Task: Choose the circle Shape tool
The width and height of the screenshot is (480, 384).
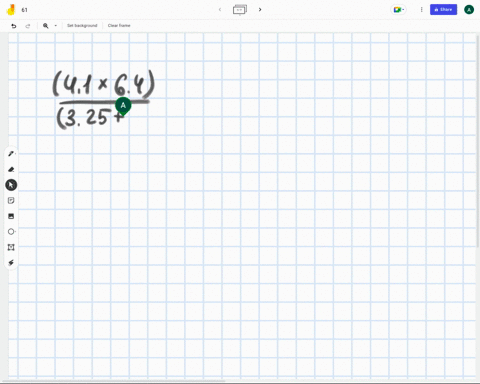Action: coord(11,232)
